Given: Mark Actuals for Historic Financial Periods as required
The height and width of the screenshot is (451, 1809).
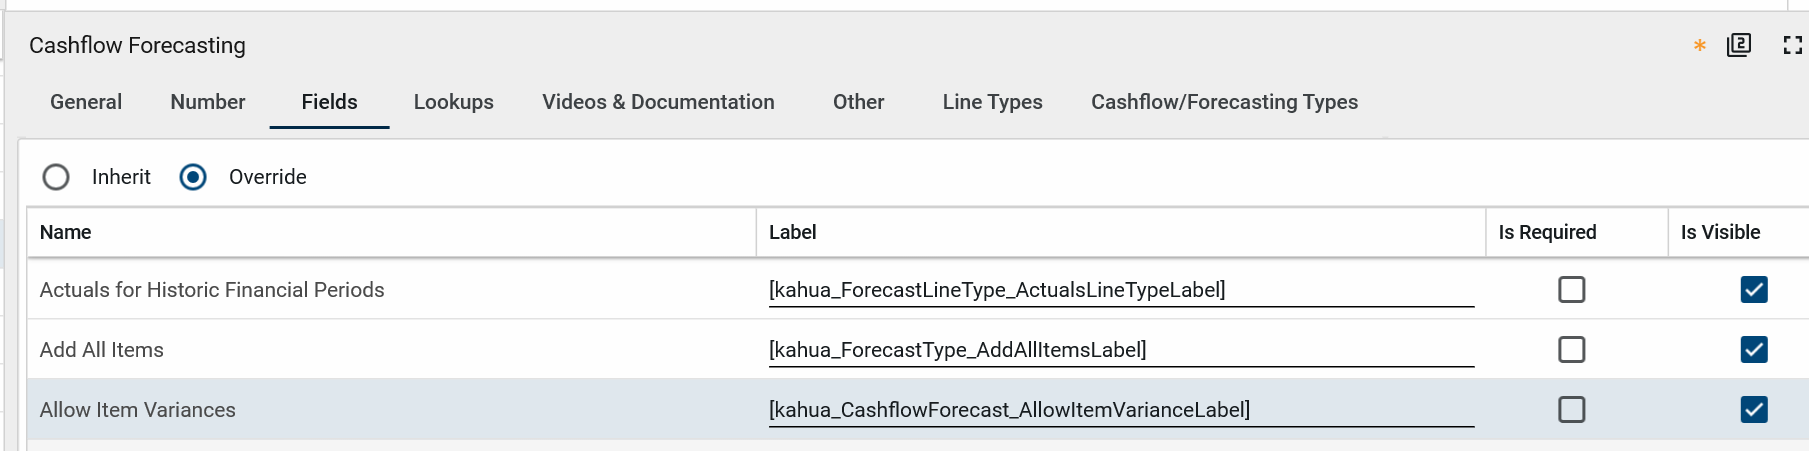Looking at the screenshot, I should click(1571, 290).
